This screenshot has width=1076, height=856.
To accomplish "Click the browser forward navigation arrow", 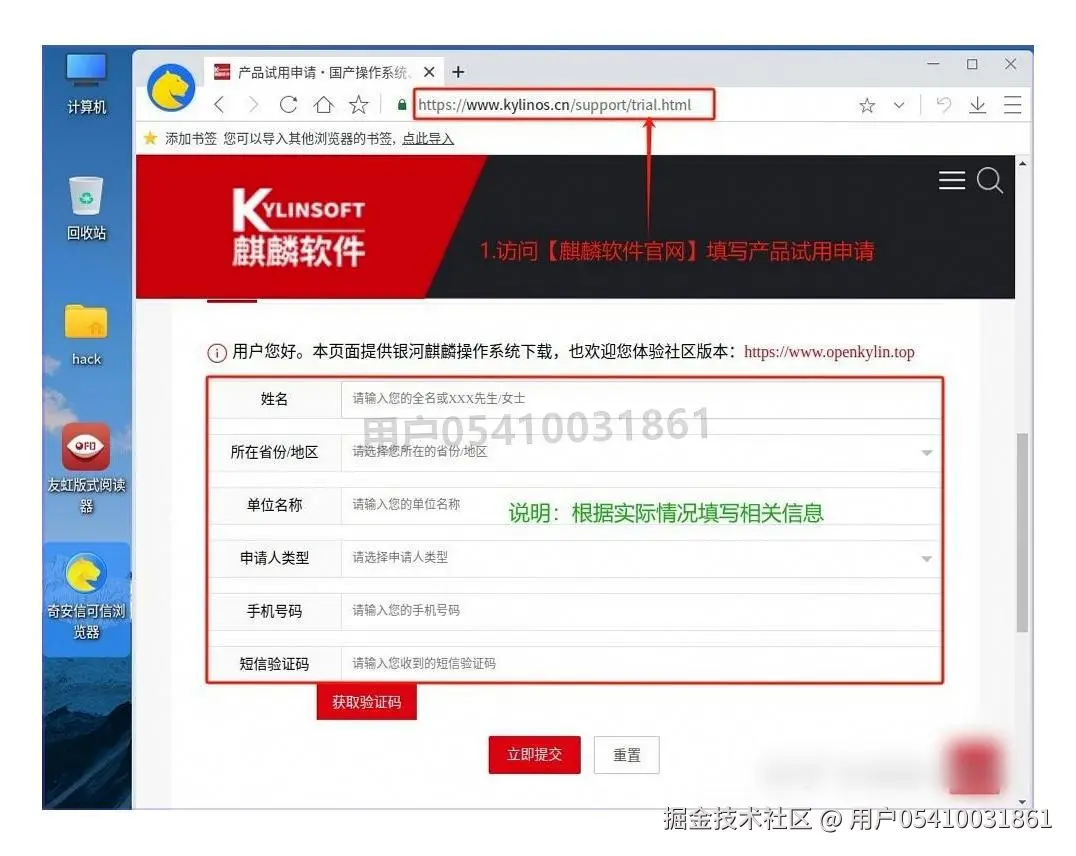I will click(253, 104).
